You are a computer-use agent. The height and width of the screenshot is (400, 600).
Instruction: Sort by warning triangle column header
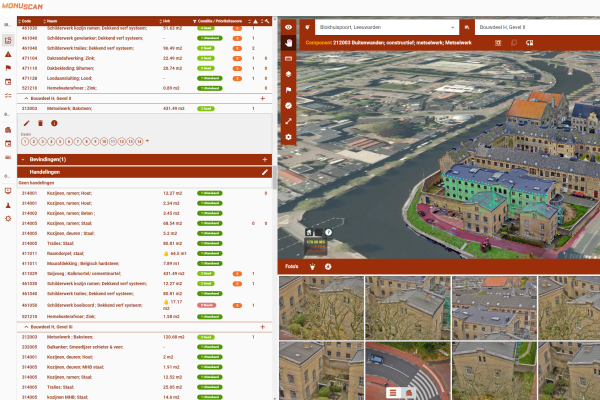[253, 21]
